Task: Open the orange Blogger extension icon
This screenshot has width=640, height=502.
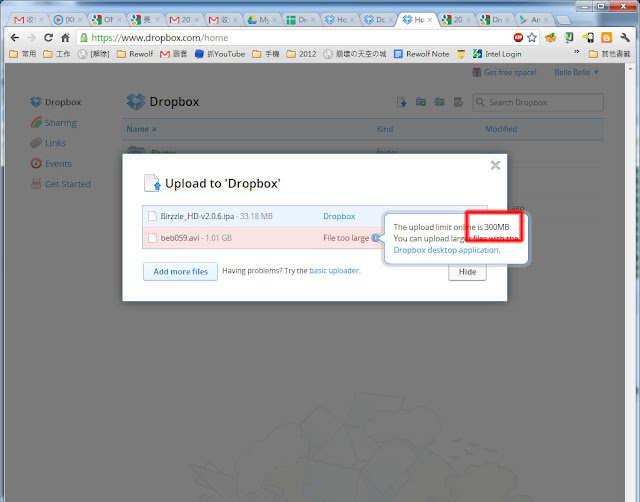Action: pos(607,38)
